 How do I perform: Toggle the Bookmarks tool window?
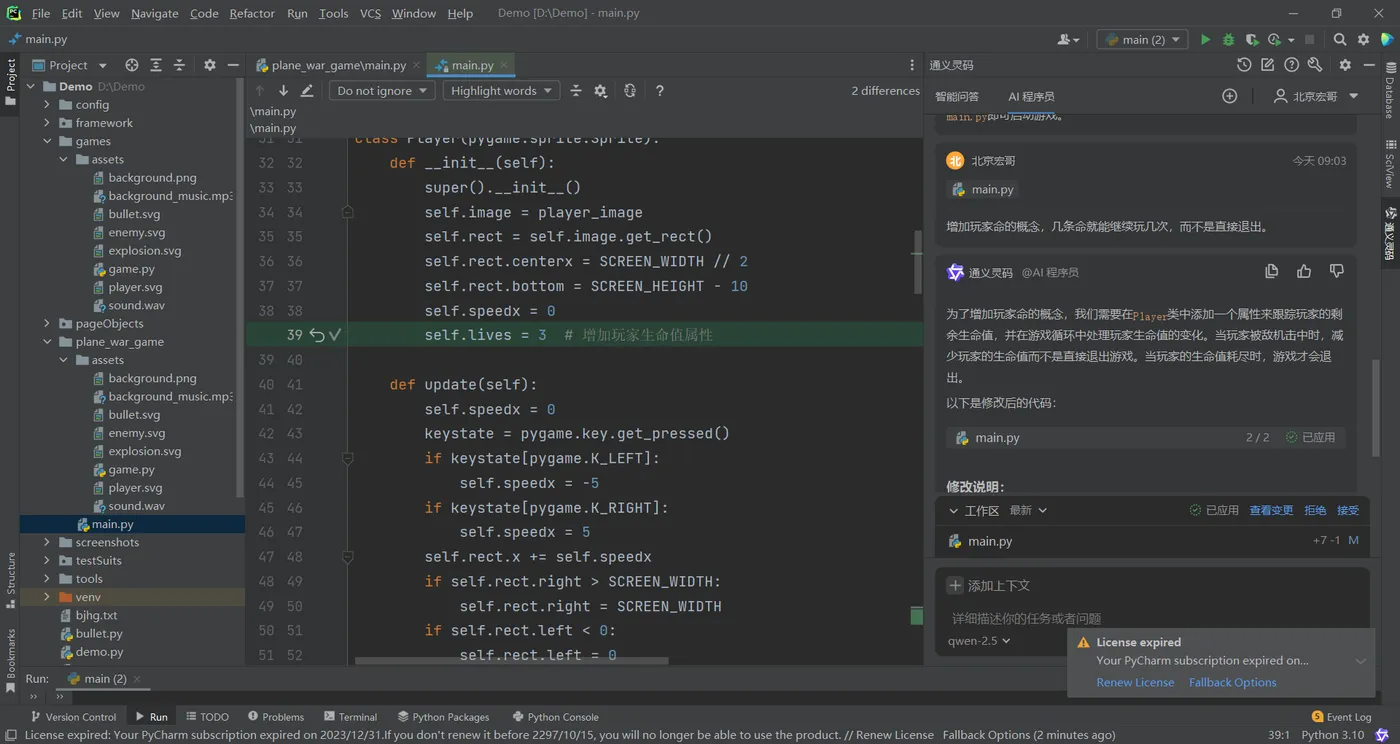(x=11, y=653)
